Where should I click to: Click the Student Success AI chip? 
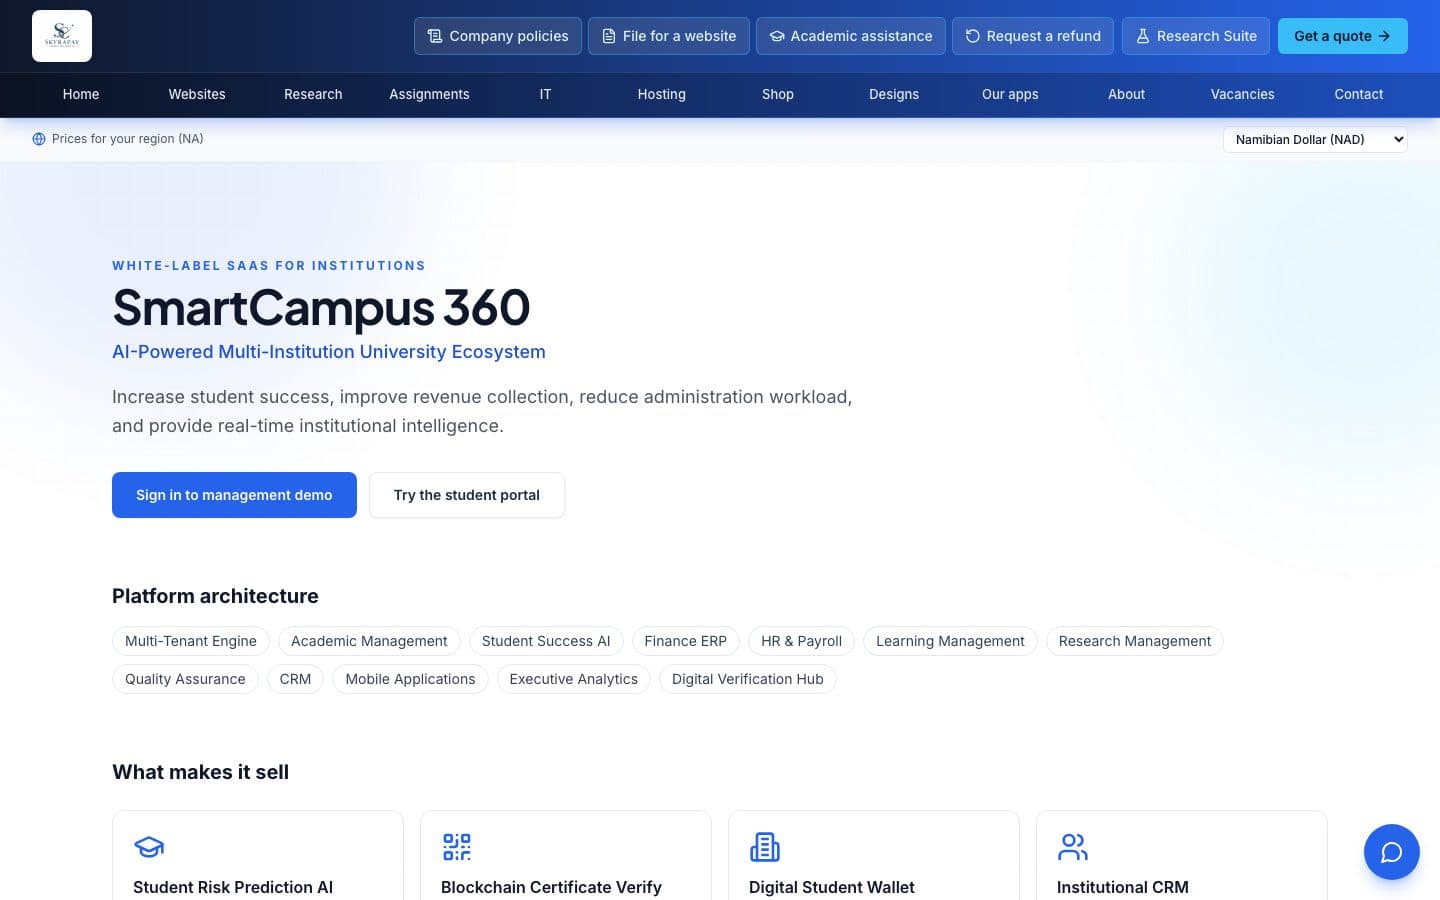[x=546, y=641]
